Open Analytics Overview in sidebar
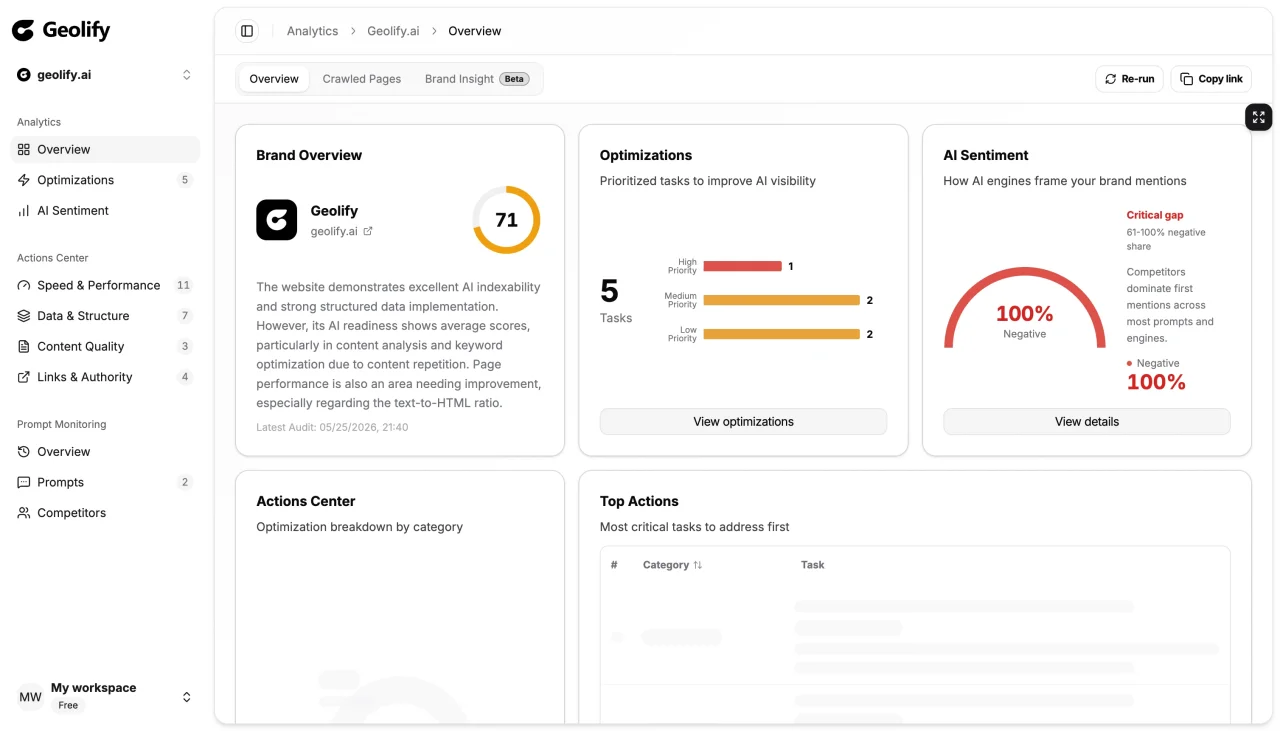Screen dimensions: 1280x731 coord(105,149)
